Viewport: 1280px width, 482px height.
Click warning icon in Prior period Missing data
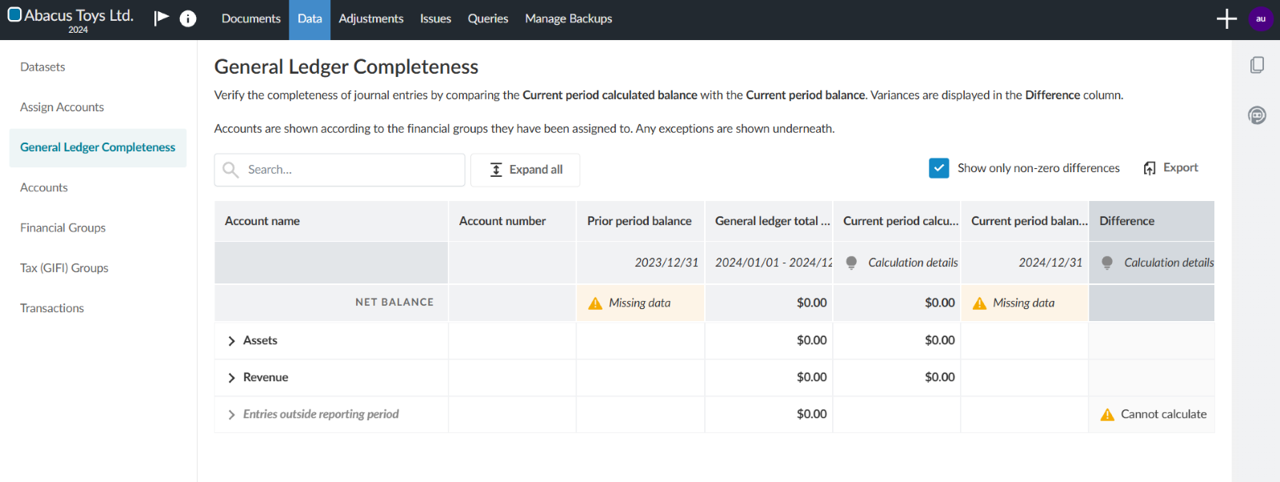point(595,303)
